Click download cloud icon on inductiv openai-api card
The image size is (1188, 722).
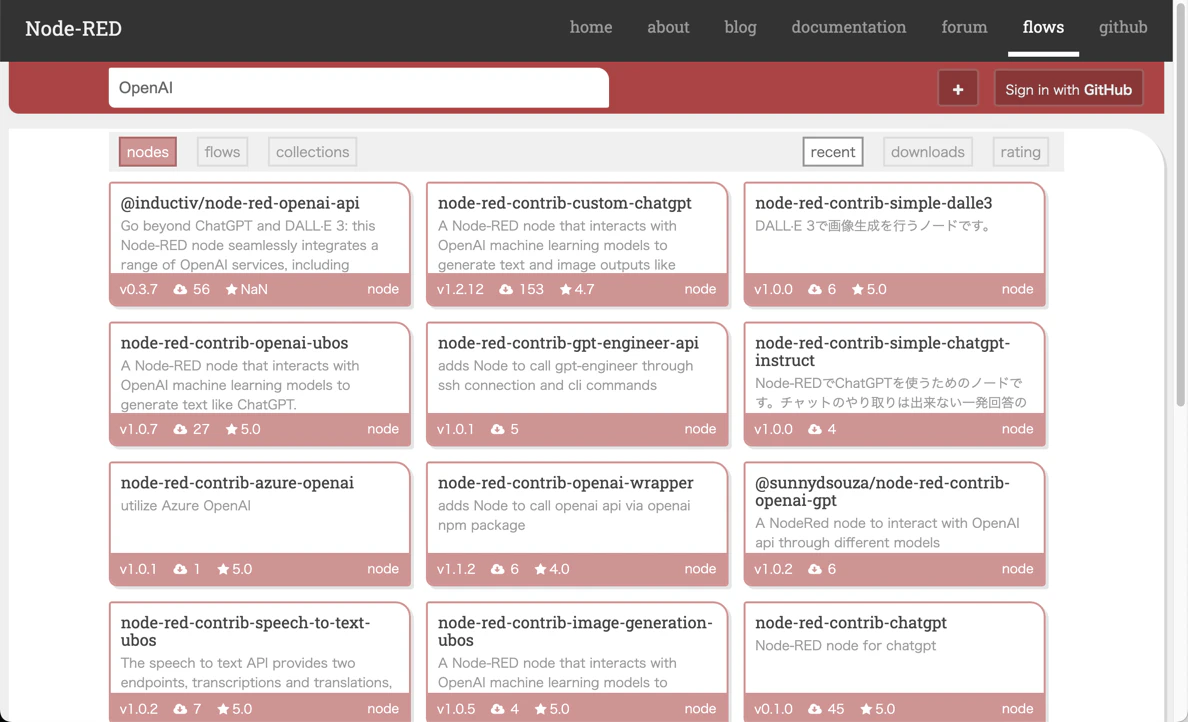pyautogui.click(x=180, y=289)
